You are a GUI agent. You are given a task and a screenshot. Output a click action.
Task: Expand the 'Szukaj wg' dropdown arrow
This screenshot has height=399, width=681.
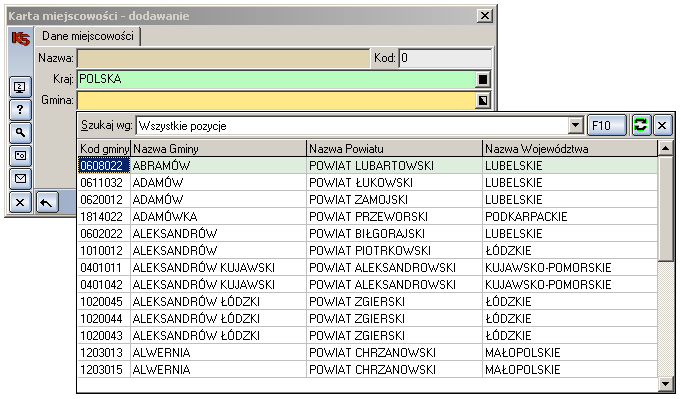[575, 126]
